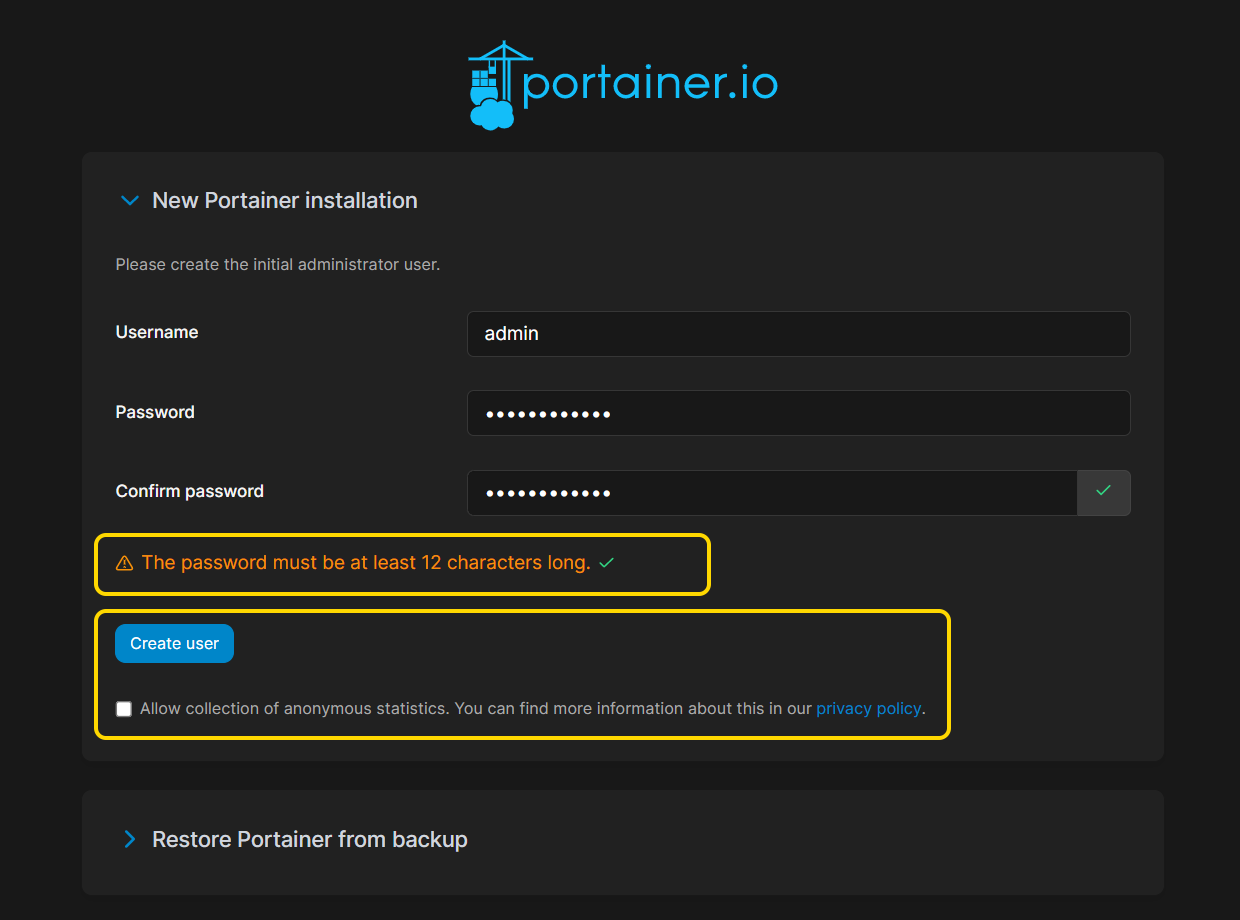The height and width of the screenshot is (920, 1240).
Task: Click the checkmark after password length message
Action: tap(606, 563)
